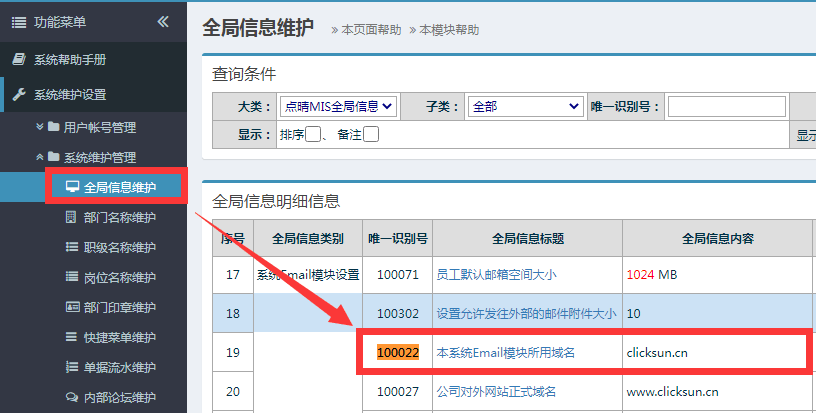816x413 pixels.
Task: Click the 系统维护设置 wrench icon
Action: click(x=19, y=95)
